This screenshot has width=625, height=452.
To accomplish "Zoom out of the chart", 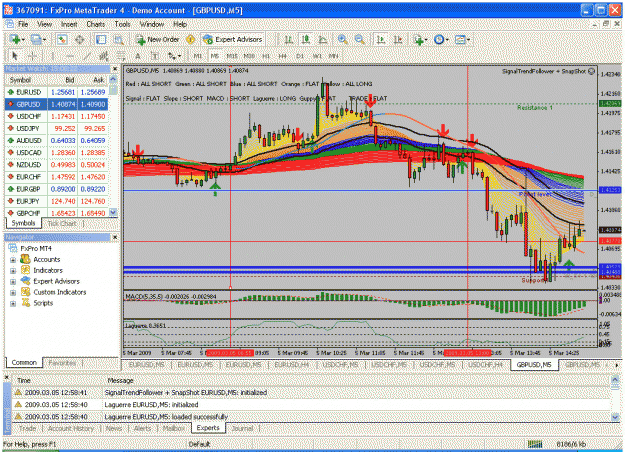I will click(360, 39).
